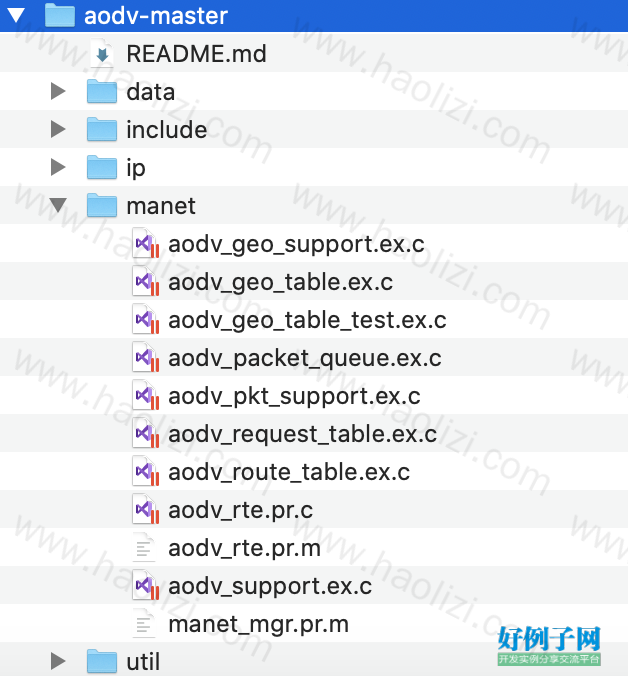Click icon of aodv_geo_table_test.ex.c

coord(146,319)
